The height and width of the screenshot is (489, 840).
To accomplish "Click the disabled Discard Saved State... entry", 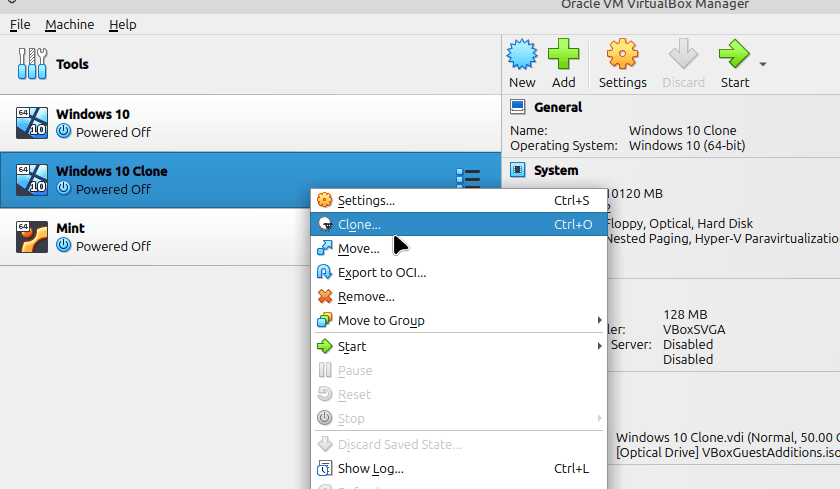I will (459, 444).
